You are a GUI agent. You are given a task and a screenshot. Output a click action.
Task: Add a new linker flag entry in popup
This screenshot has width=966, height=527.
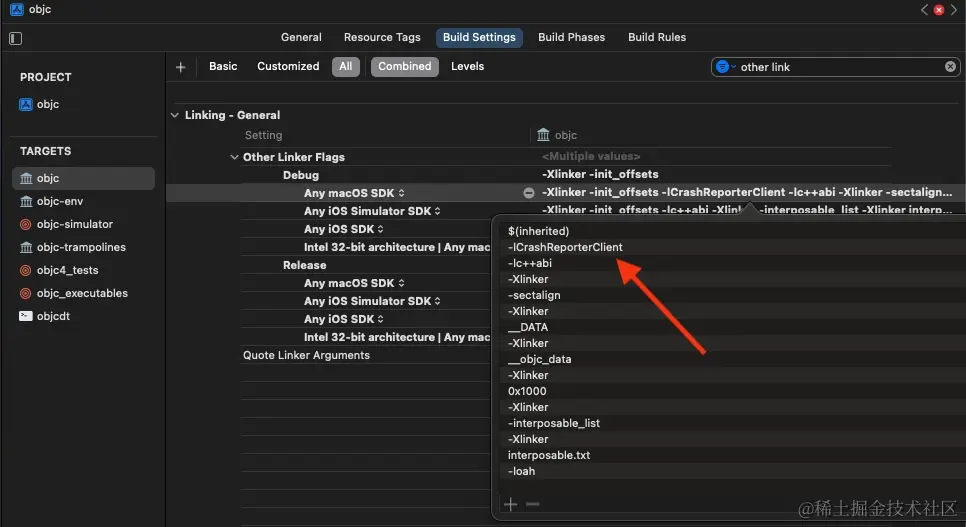point(511,504)
